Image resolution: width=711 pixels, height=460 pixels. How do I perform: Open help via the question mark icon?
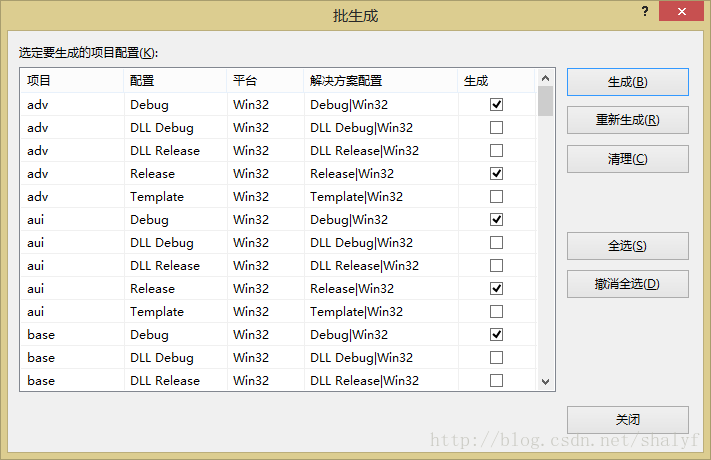[645, 11]
